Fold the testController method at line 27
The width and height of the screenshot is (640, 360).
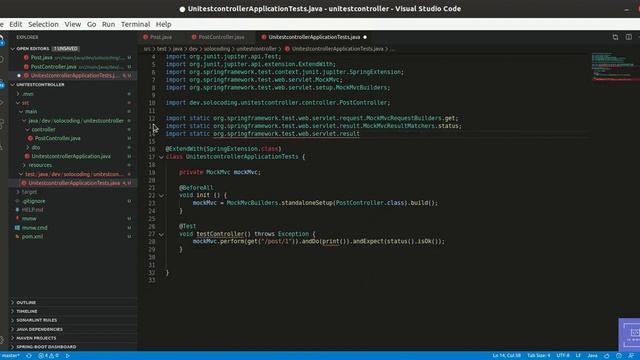(161, 235)
